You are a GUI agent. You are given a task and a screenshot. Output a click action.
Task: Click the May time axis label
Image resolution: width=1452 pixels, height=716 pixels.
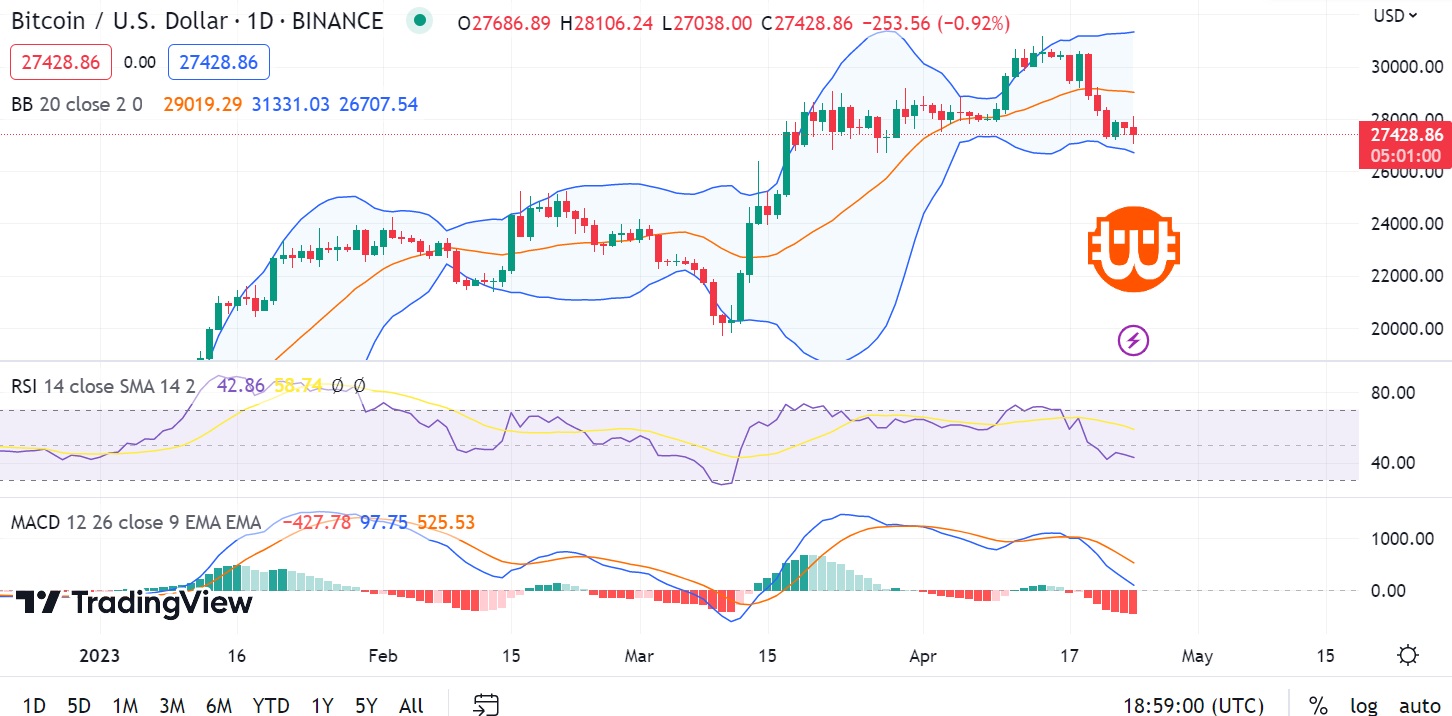pyautogui.click(x=1197, y=656)
